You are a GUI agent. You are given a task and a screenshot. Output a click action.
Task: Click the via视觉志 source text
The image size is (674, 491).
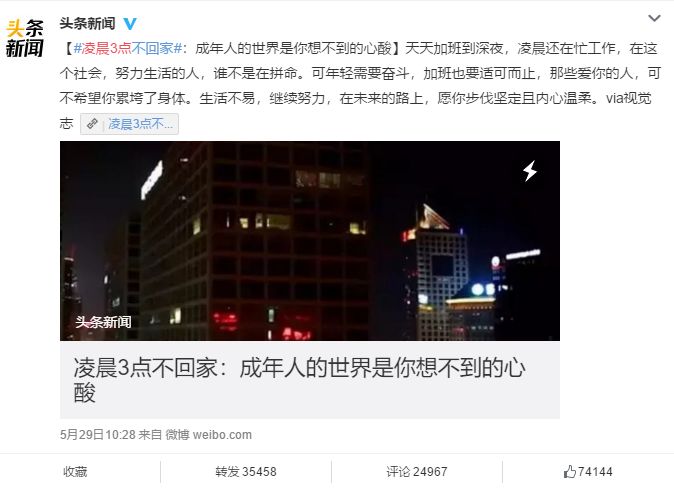628,98
